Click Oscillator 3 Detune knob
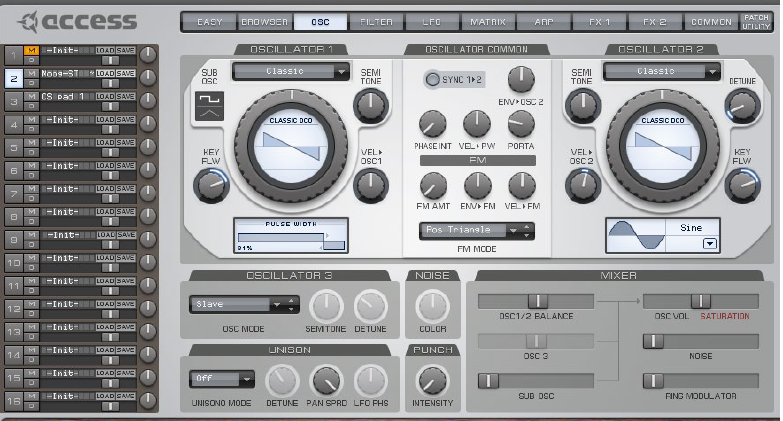The height and width of the screenshot is (421, 783). (x=371, y=306)
